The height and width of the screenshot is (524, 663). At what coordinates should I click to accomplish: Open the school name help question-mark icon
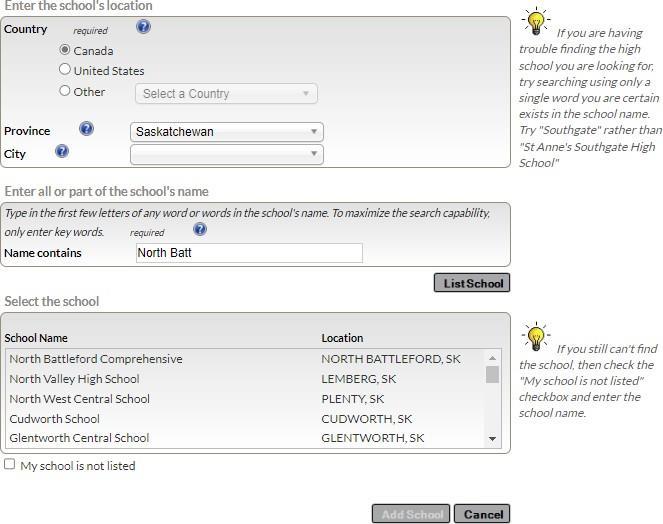click(x=200, y=229)
